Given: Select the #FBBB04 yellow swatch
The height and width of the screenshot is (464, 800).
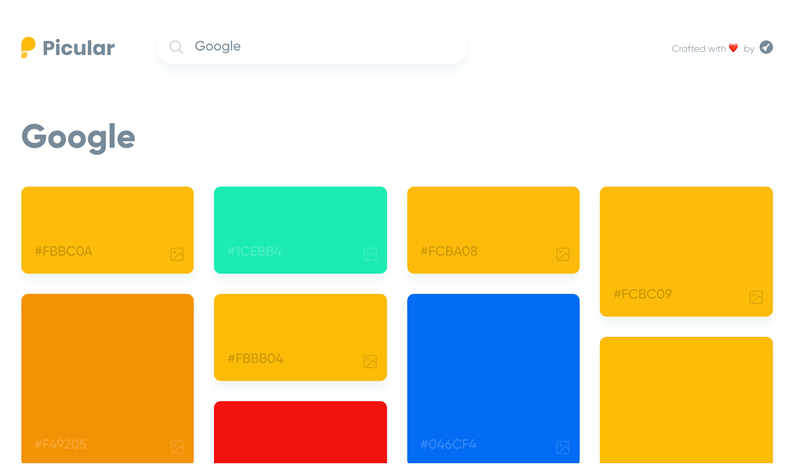Looking at the screenshot, I should 301,337.
